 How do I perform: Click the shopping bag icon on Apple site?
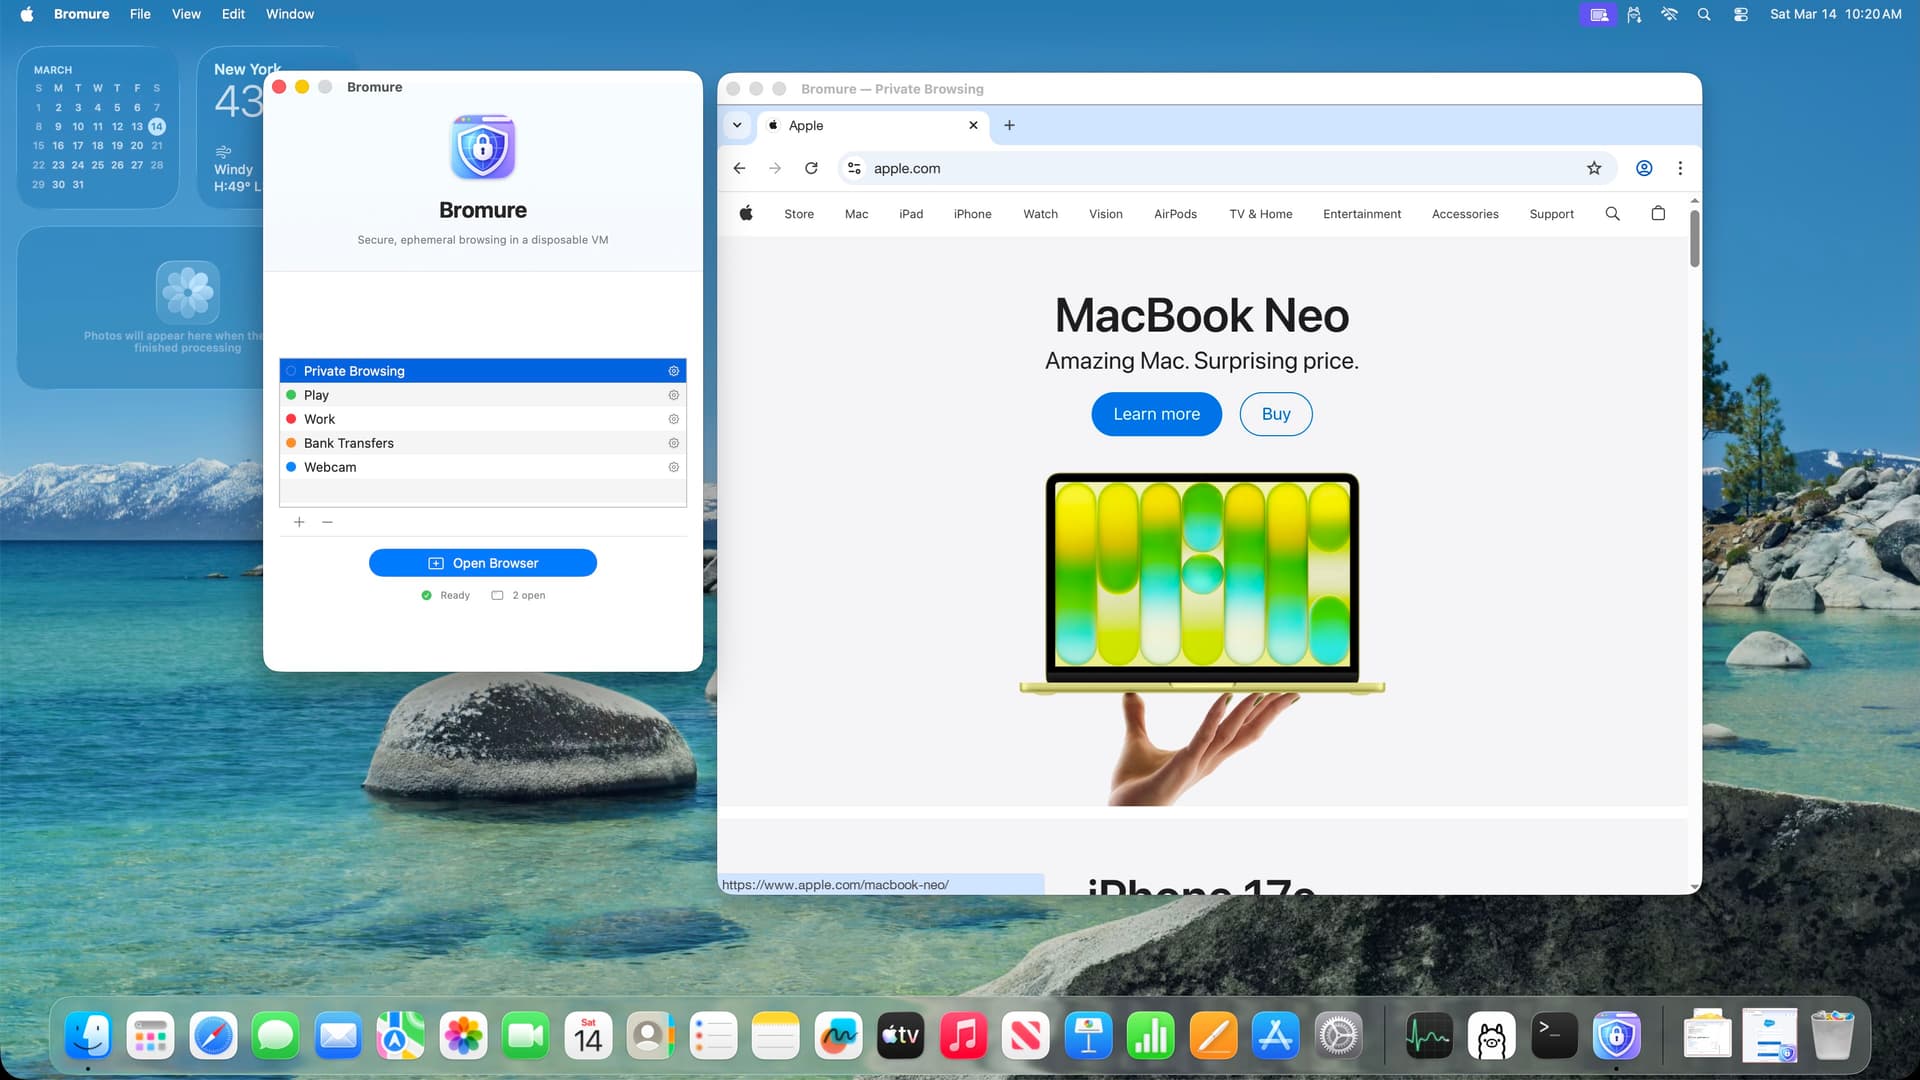click(x=1658, y=213)
